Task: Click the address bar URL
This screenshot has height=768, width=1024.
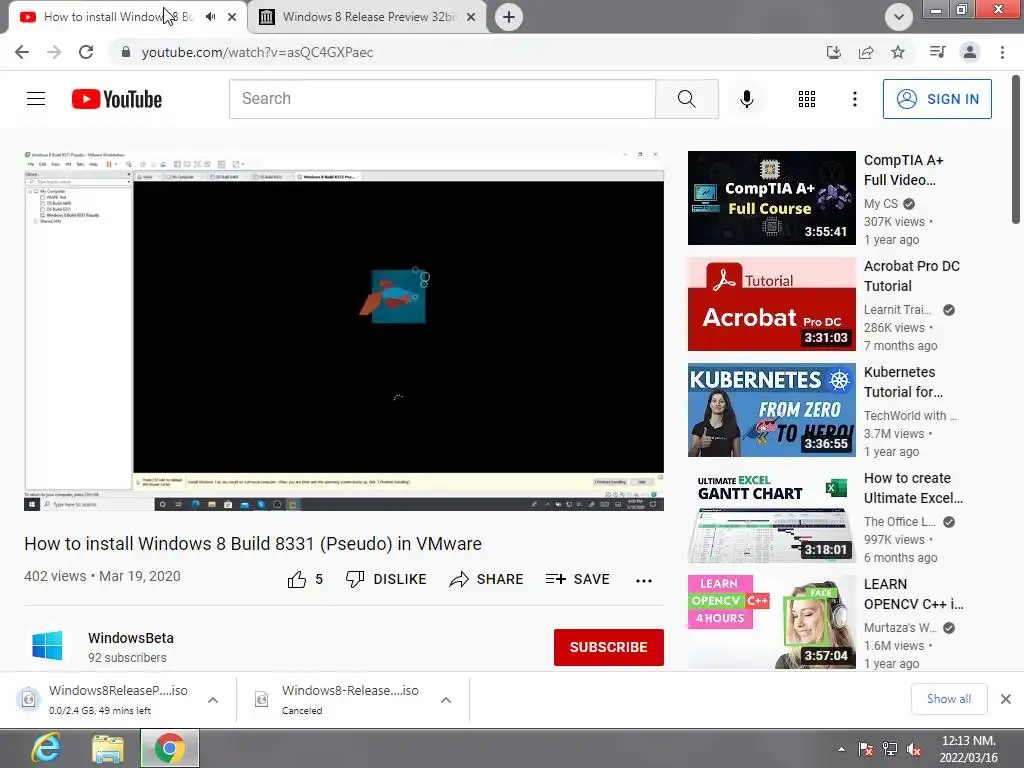Action: (257, 52)
